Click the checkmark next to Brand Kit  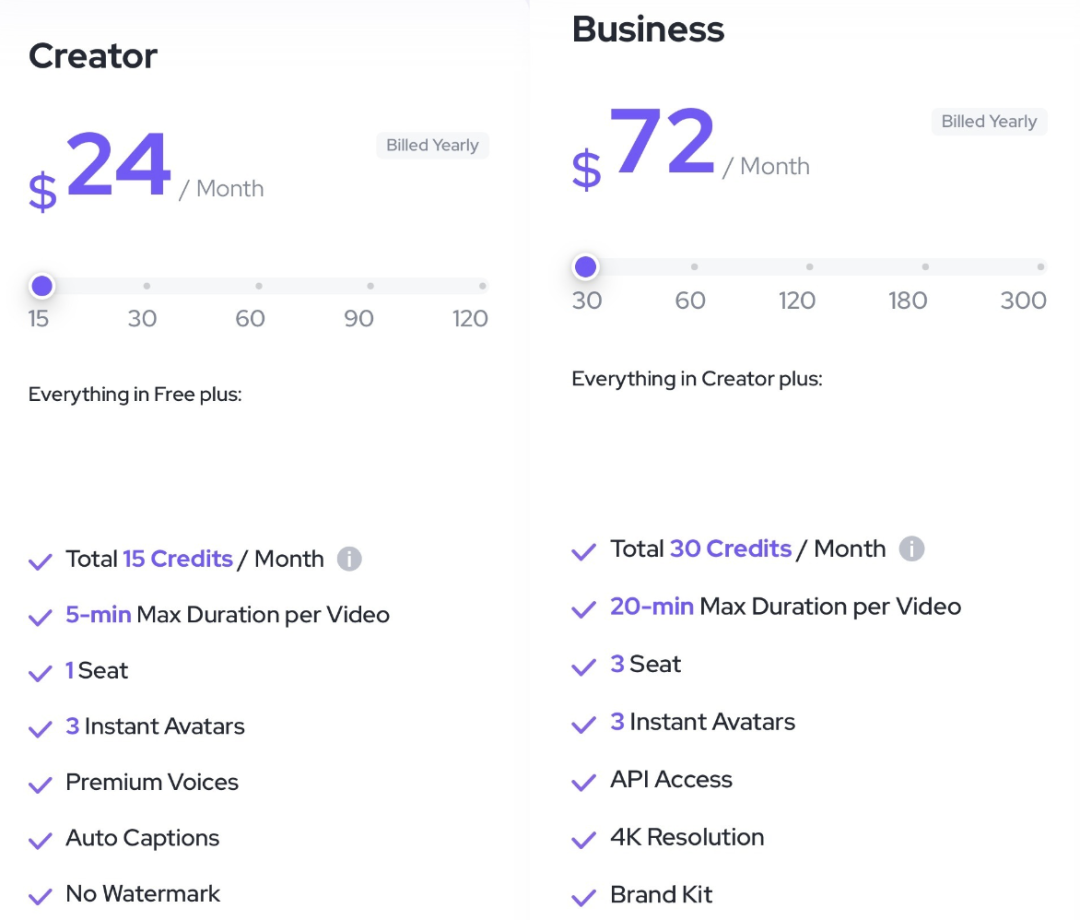pos(584,897)
